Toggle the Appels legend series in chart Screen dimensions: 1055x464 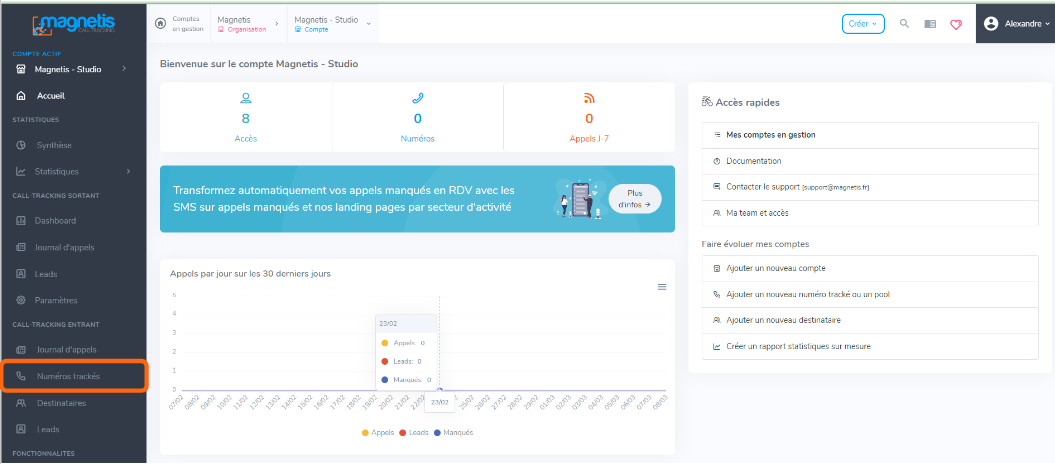point(377,432)
